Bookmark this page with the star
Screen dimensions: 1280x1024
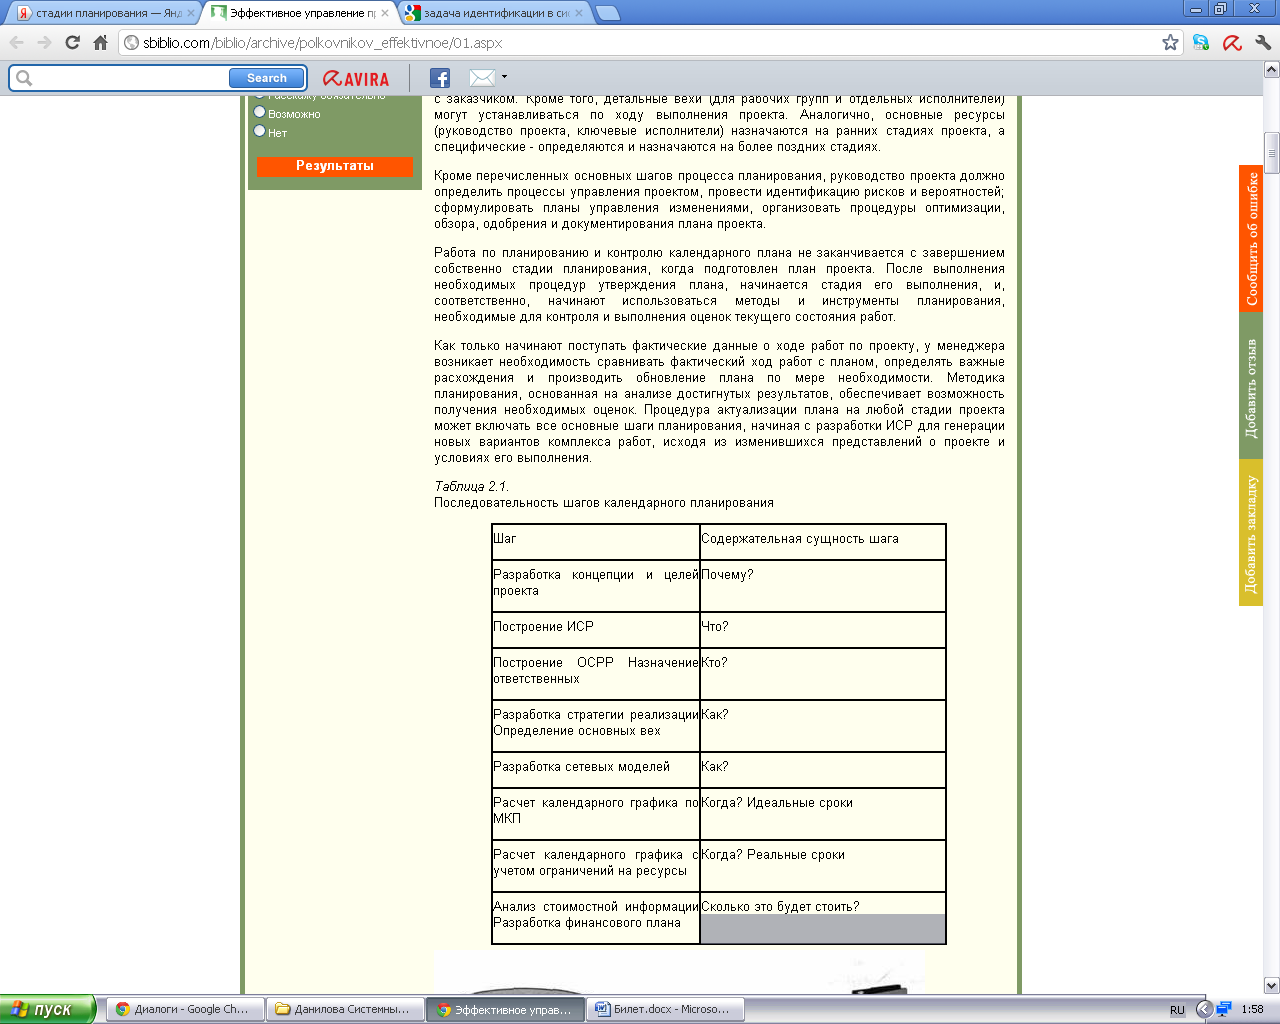point(1170,43)
